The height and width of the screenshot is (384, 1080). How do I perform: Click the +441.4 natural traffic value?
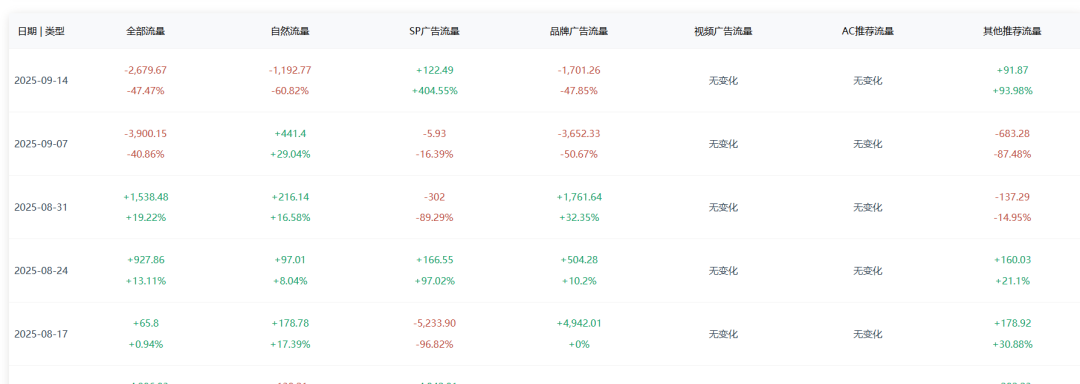click(x=290, y=134)
